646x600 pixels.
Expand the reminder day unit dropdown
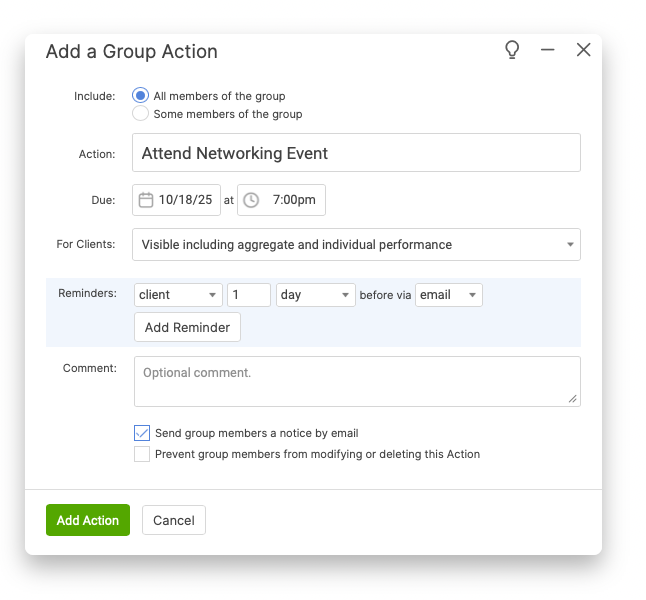[315, 295]
